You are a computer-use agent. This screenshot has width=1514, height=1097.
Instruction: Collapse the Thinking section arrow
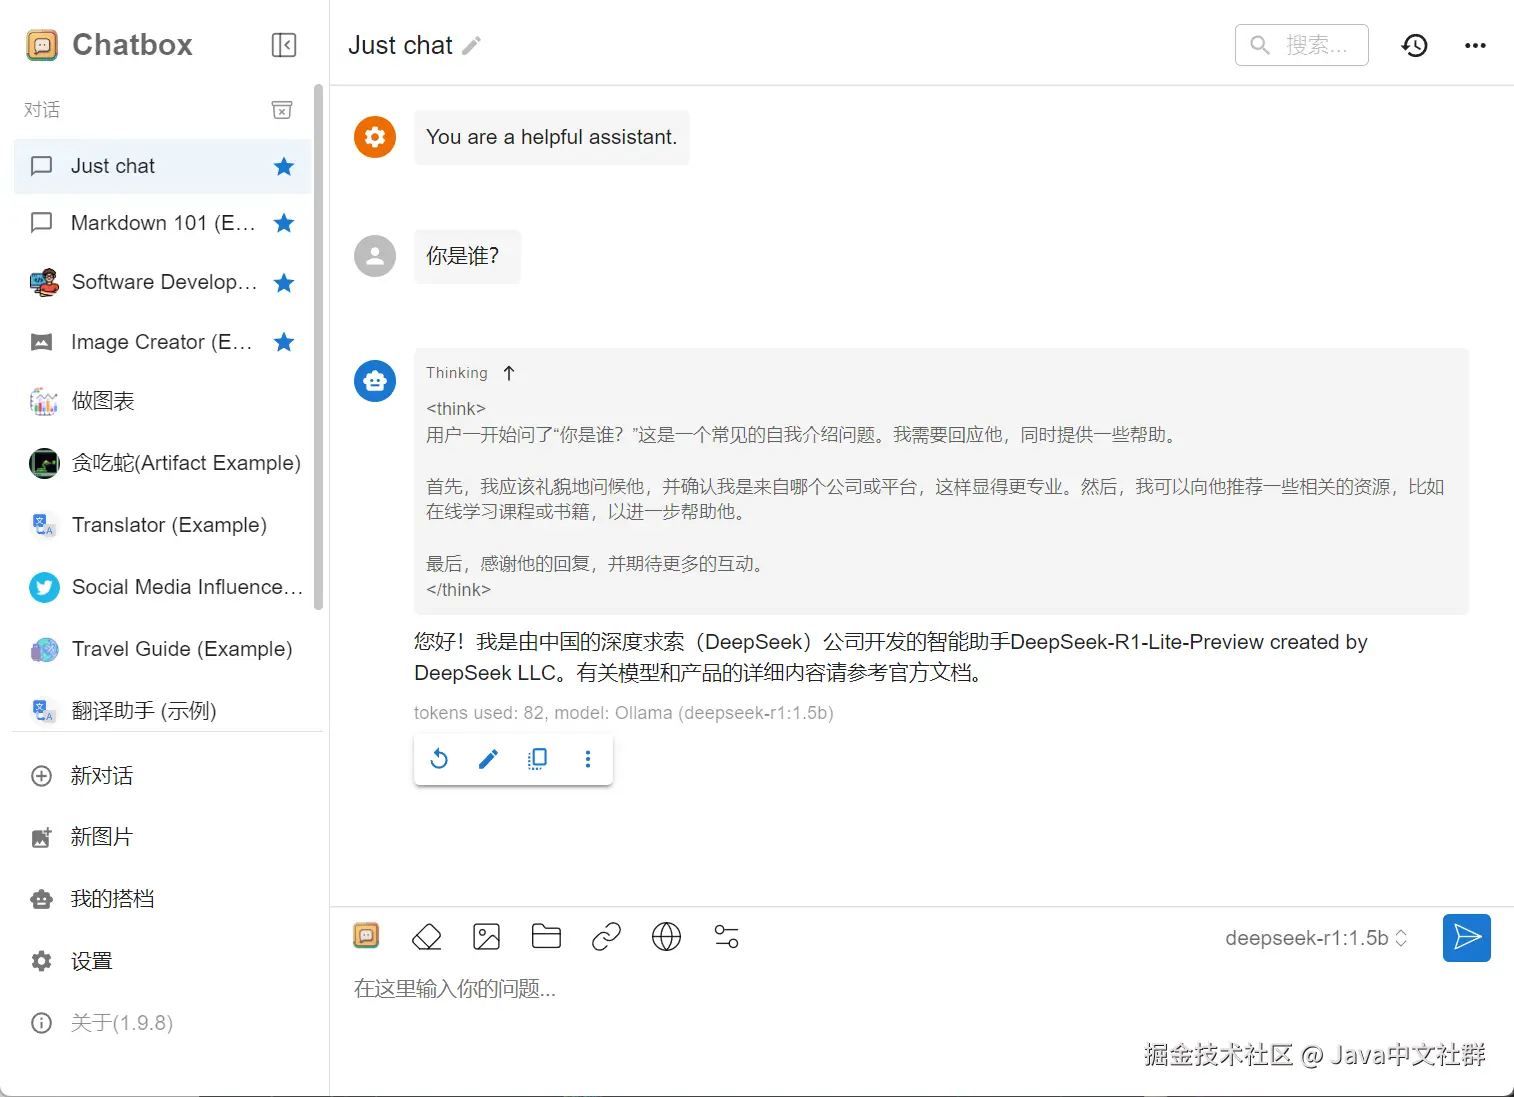[509, 373]
